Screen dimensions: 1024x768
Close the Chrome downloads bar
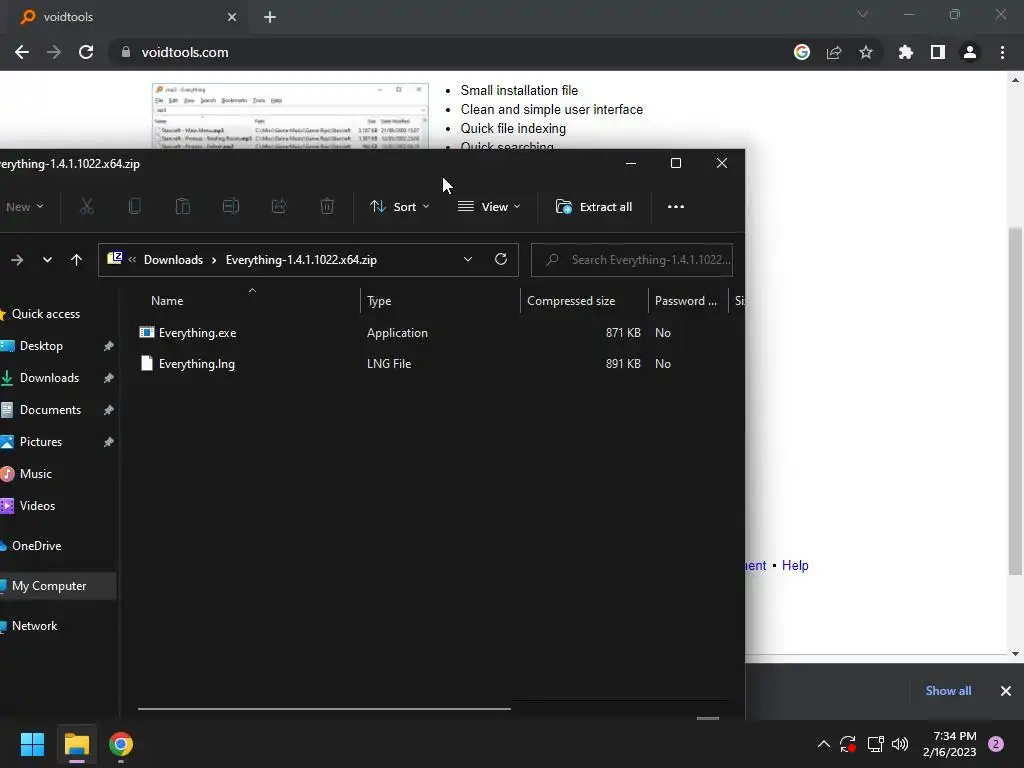tap(1006, 691)
